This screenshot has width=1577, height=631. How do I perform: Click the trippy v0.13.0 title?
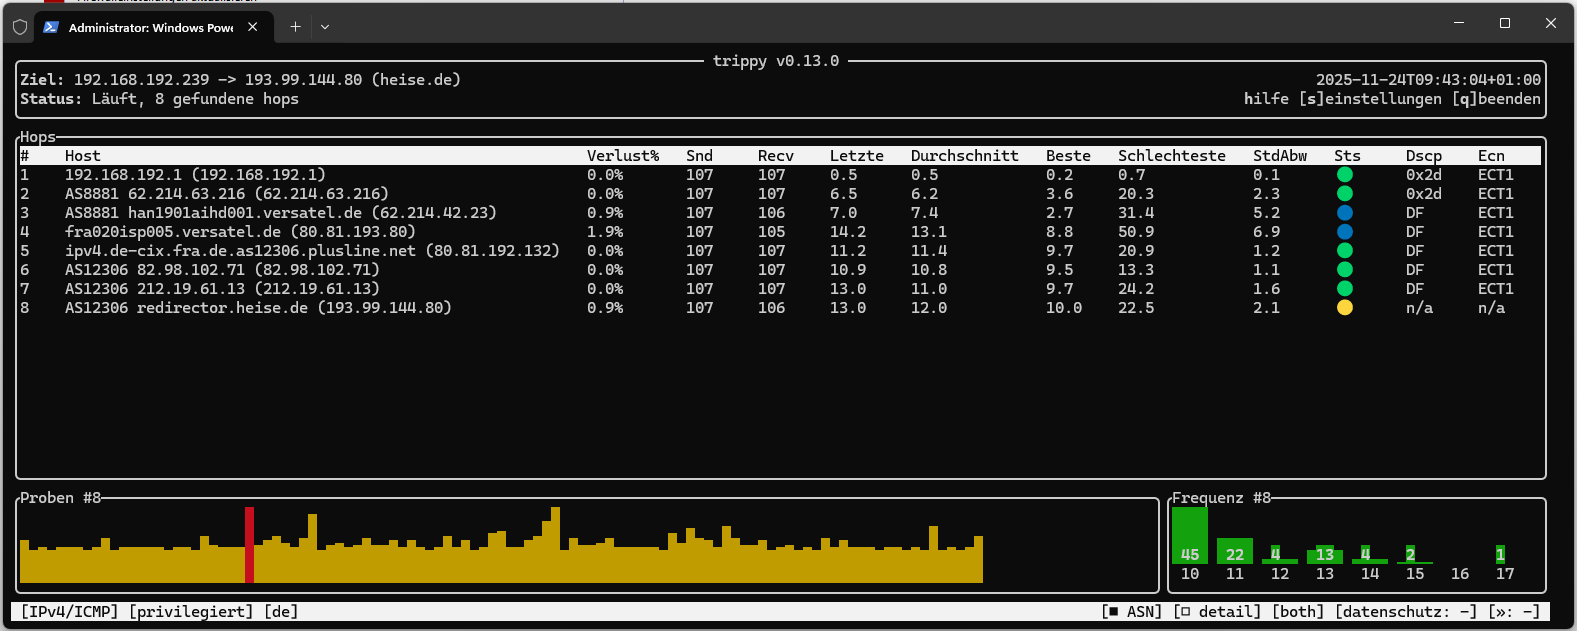tap(776, 60)
